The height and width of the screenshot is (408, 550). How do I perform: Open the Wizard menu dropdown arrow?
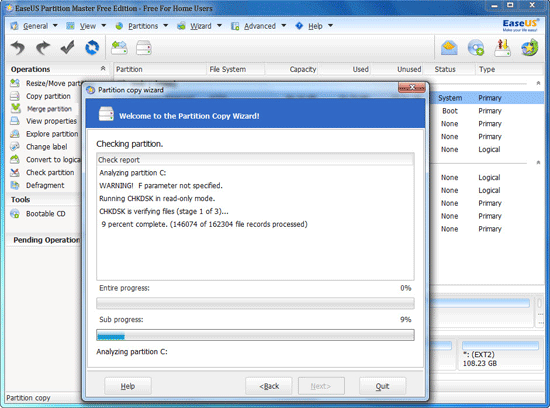[219, 26]
